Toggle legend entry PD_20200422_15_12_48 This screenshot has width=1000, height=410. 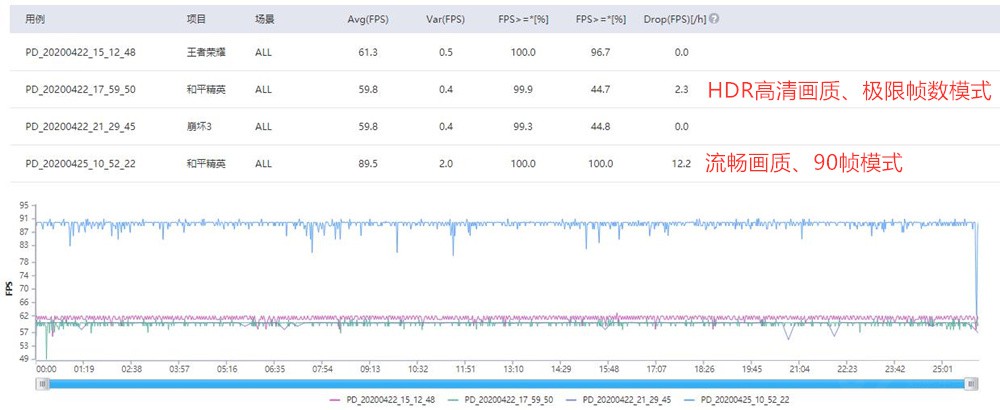[x=383, y=399]
